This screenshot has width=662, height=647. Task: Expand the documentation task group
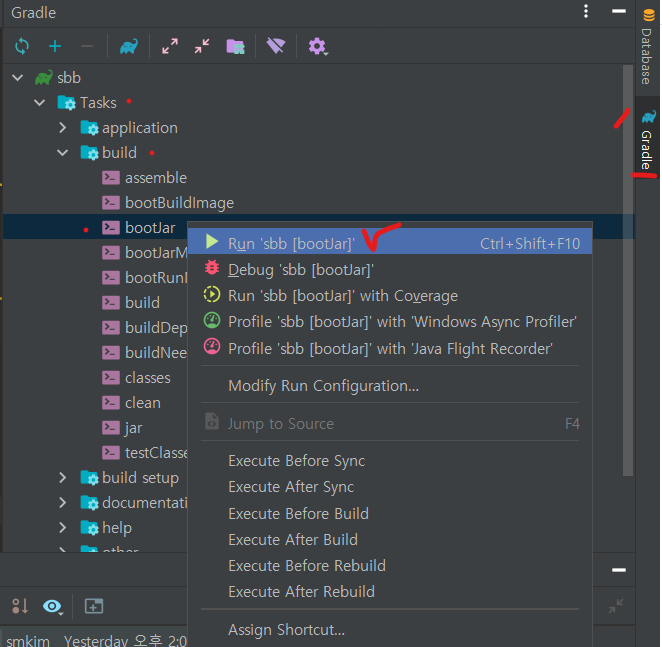point(62,503)
